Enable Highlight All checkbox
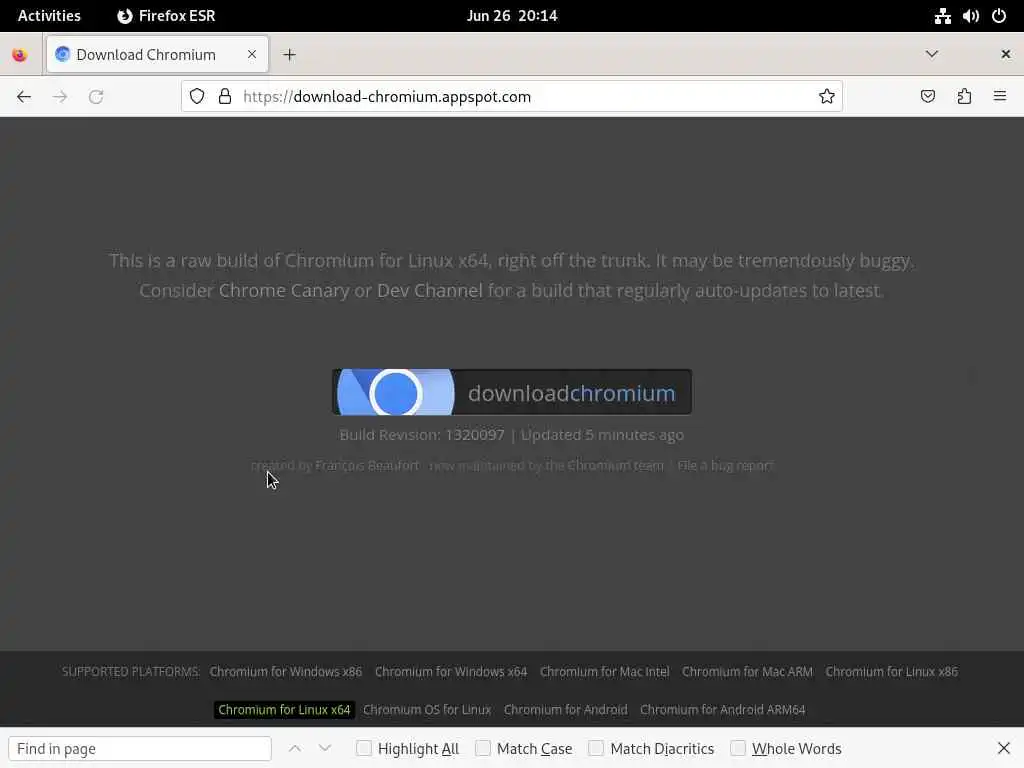 (364, 748)
